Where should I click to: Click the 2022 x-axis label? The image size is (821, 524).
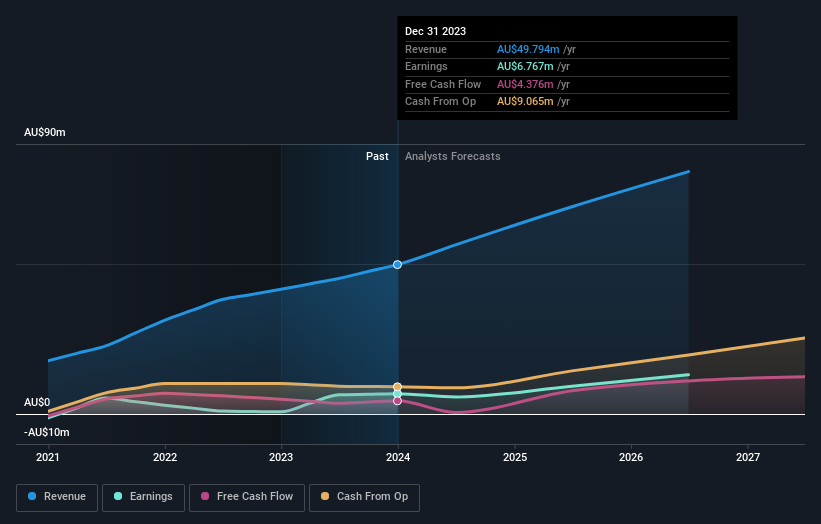tap(165, 457)
